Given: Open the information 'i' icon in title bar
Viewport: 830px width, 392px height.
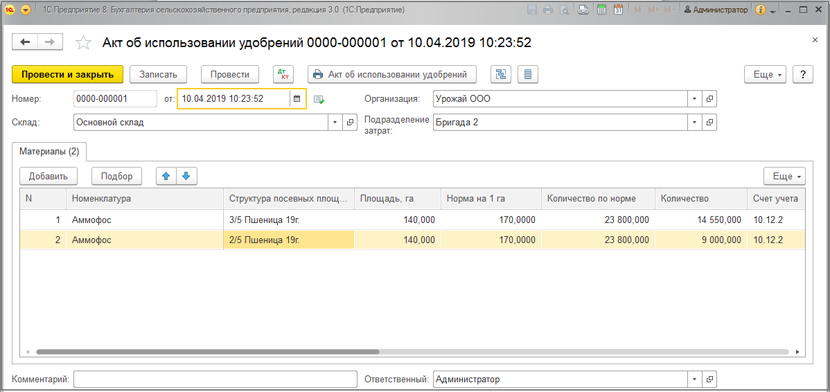Looking at the screenshot, I should point(762,10).
